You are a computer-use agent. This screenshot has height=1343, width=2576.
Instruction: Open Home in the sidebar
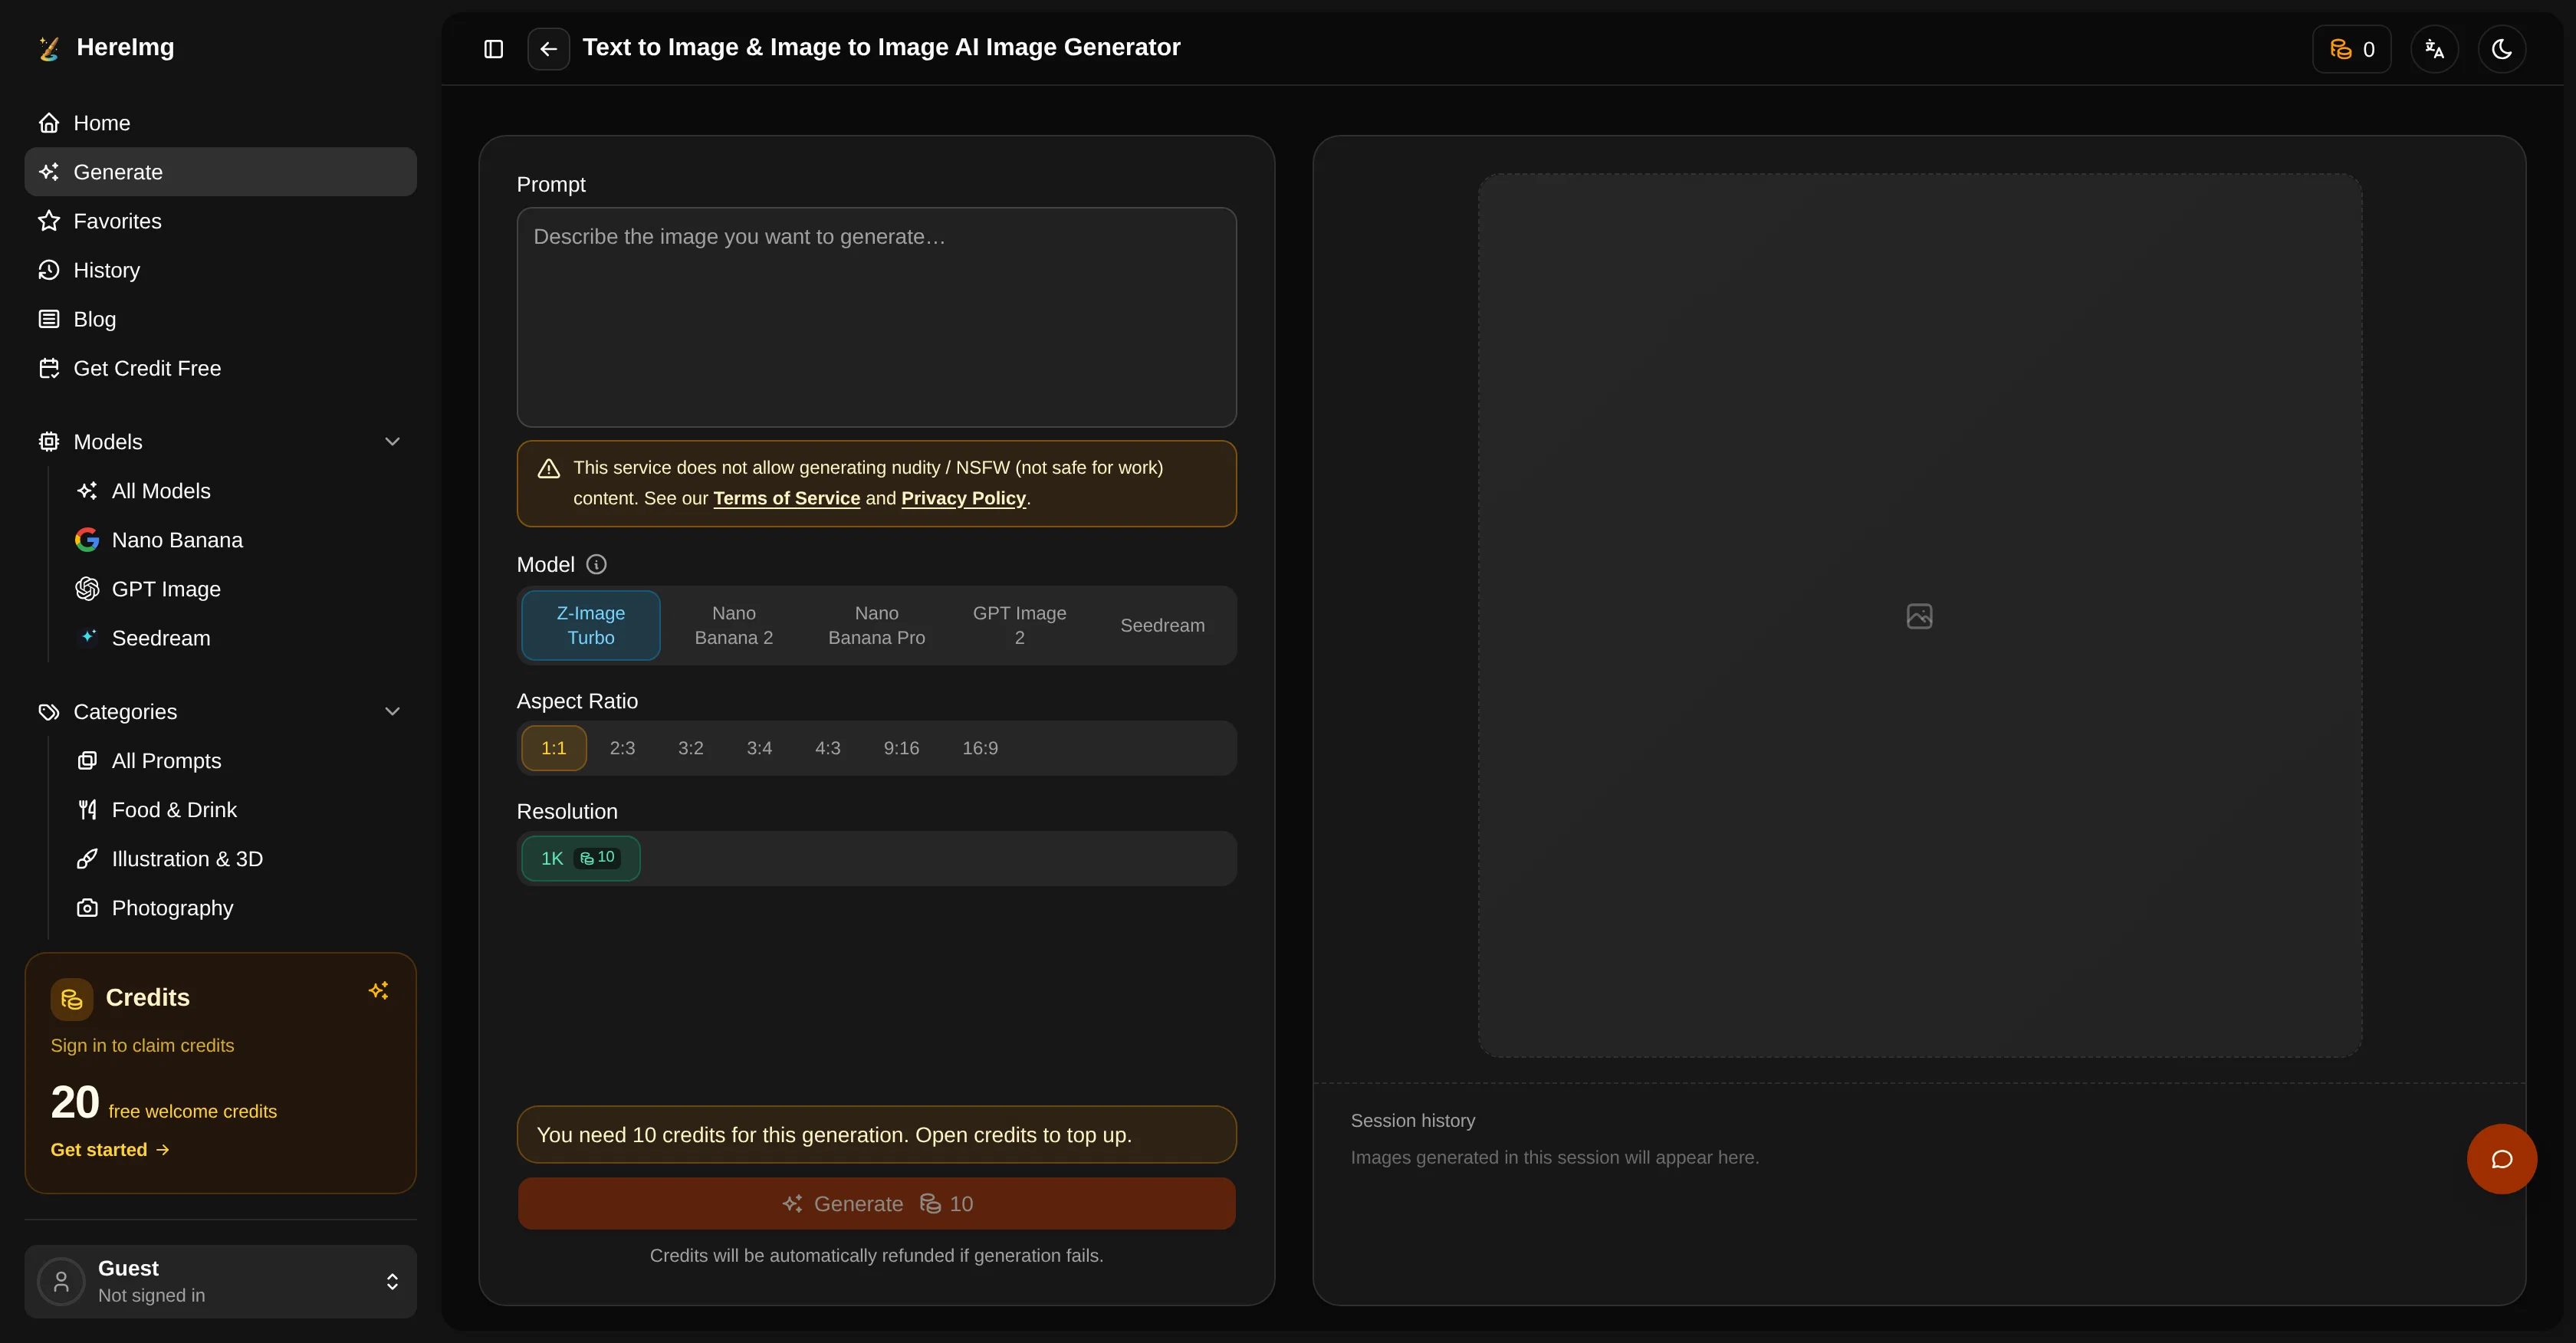pyautogui.click(x=220, y=123)
